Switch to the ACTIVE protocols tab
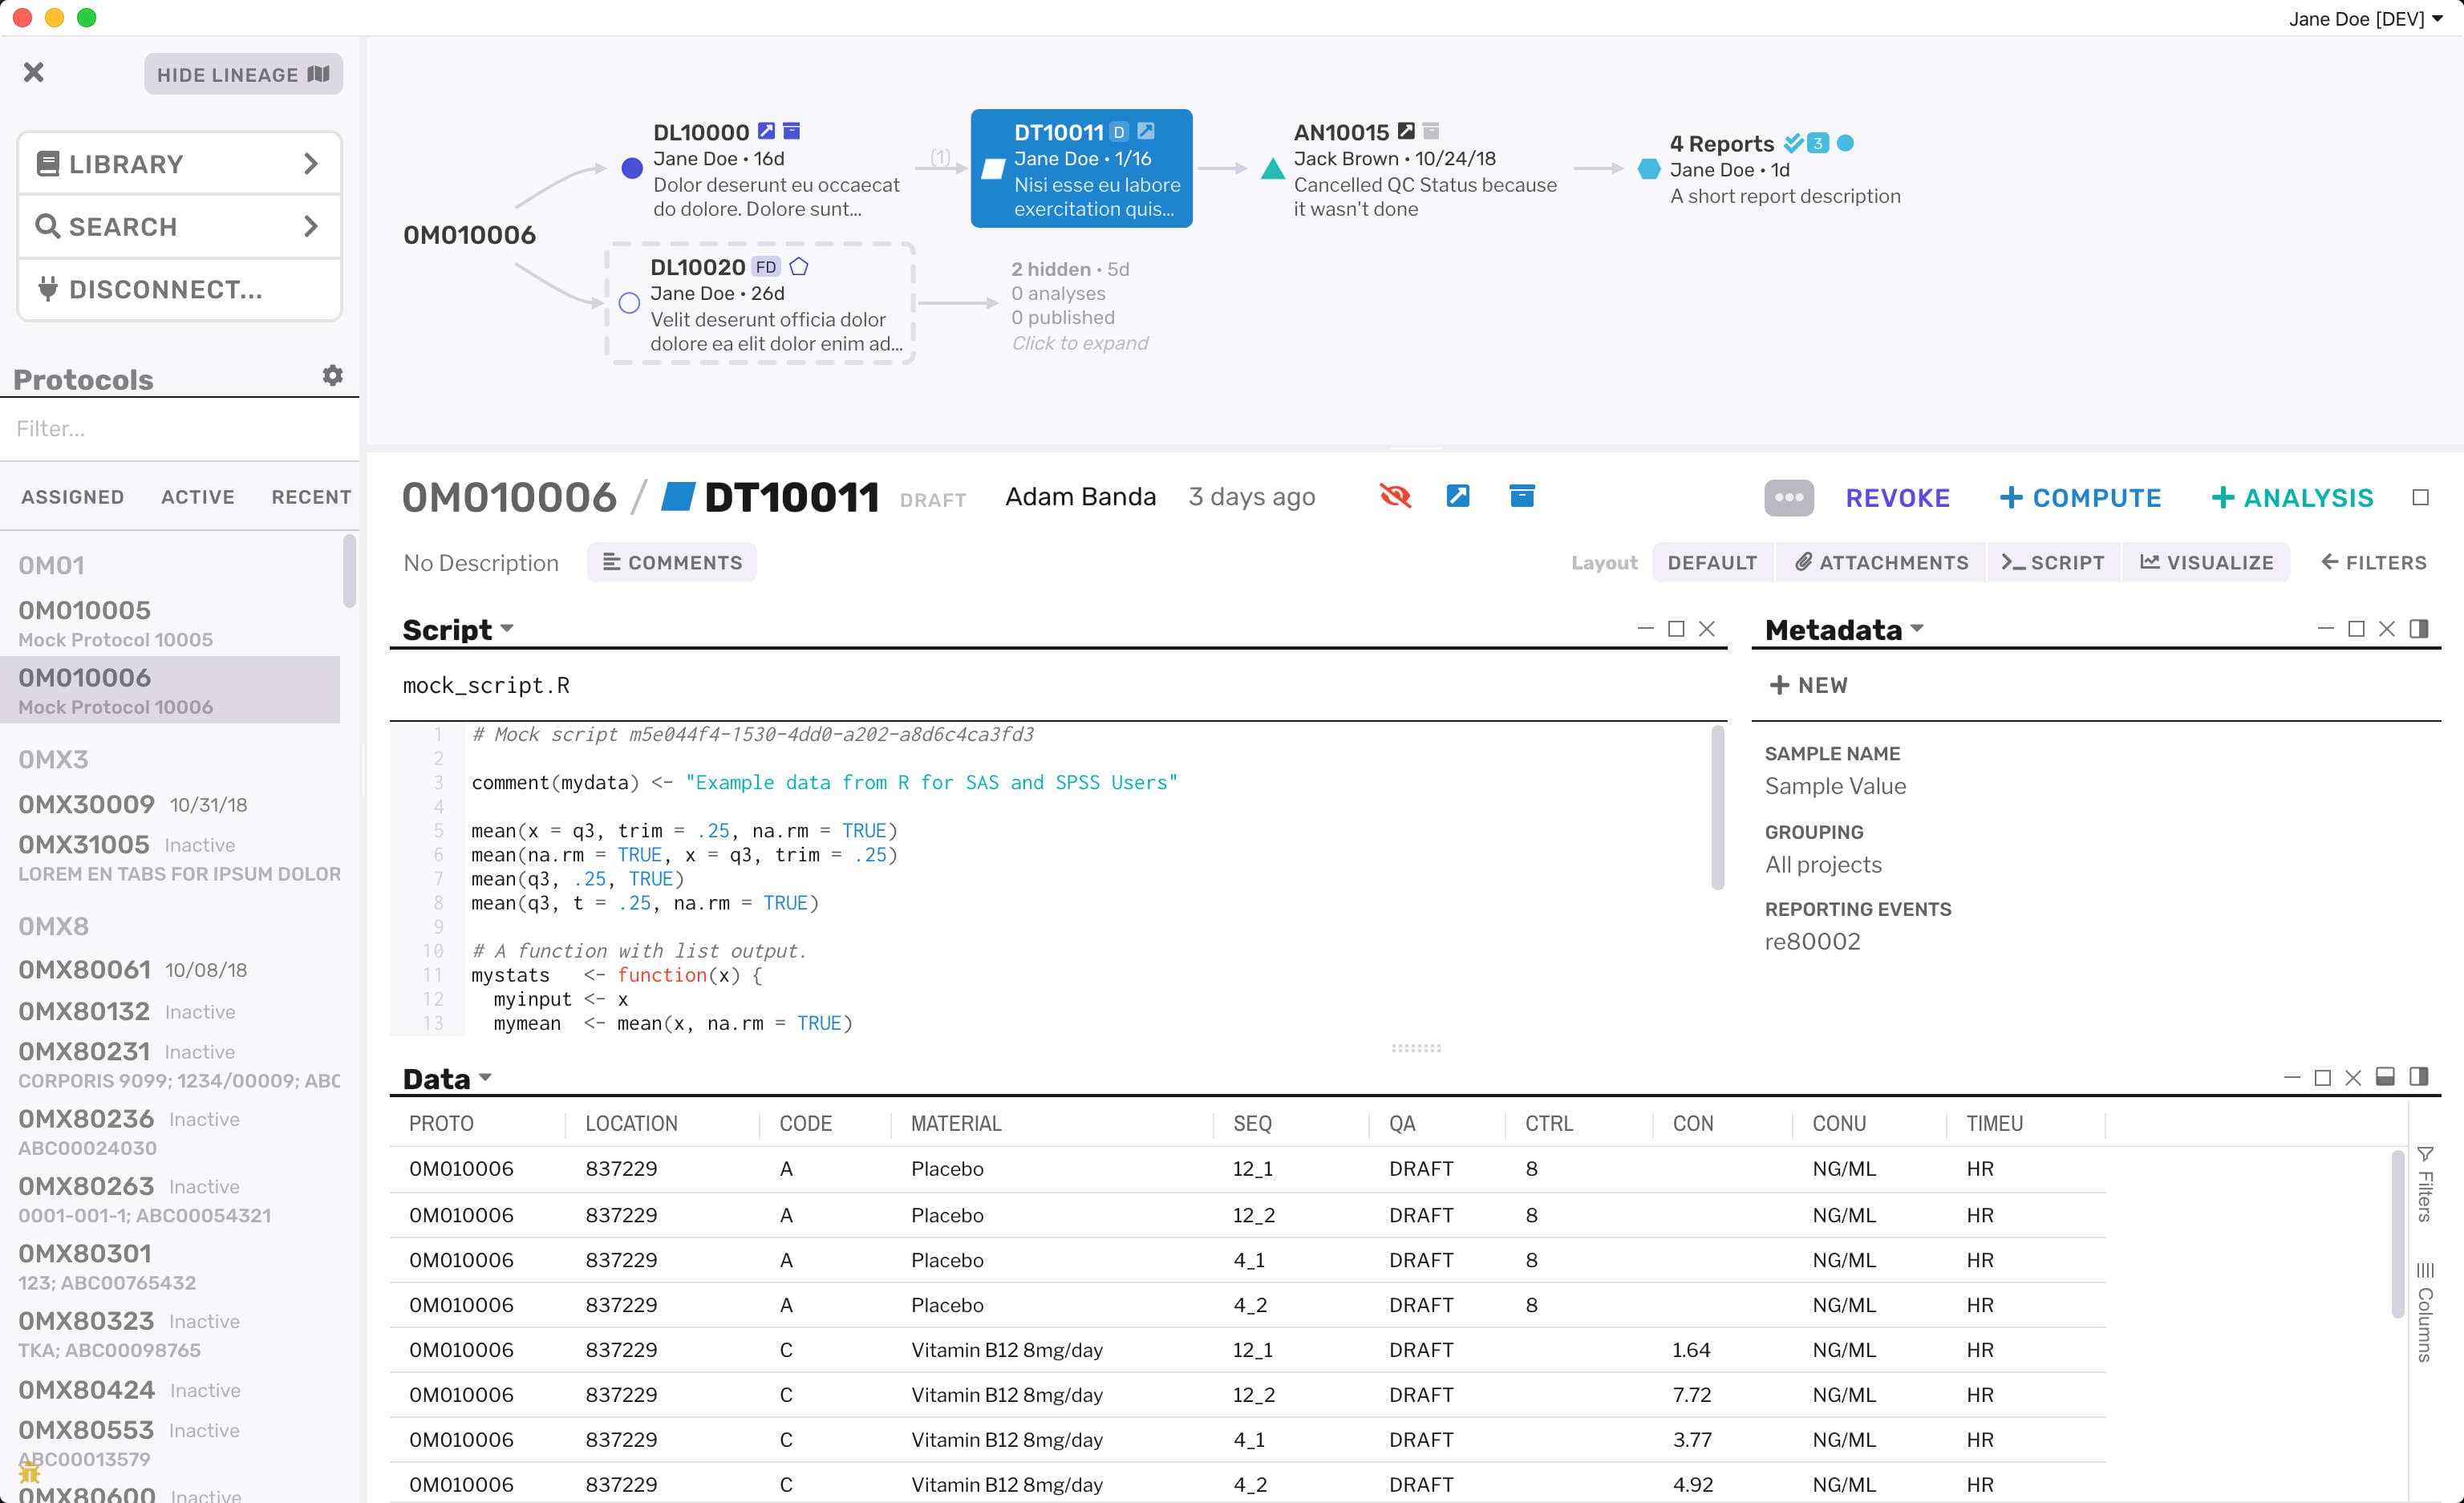2464x1503 pixels. (198, 497)
